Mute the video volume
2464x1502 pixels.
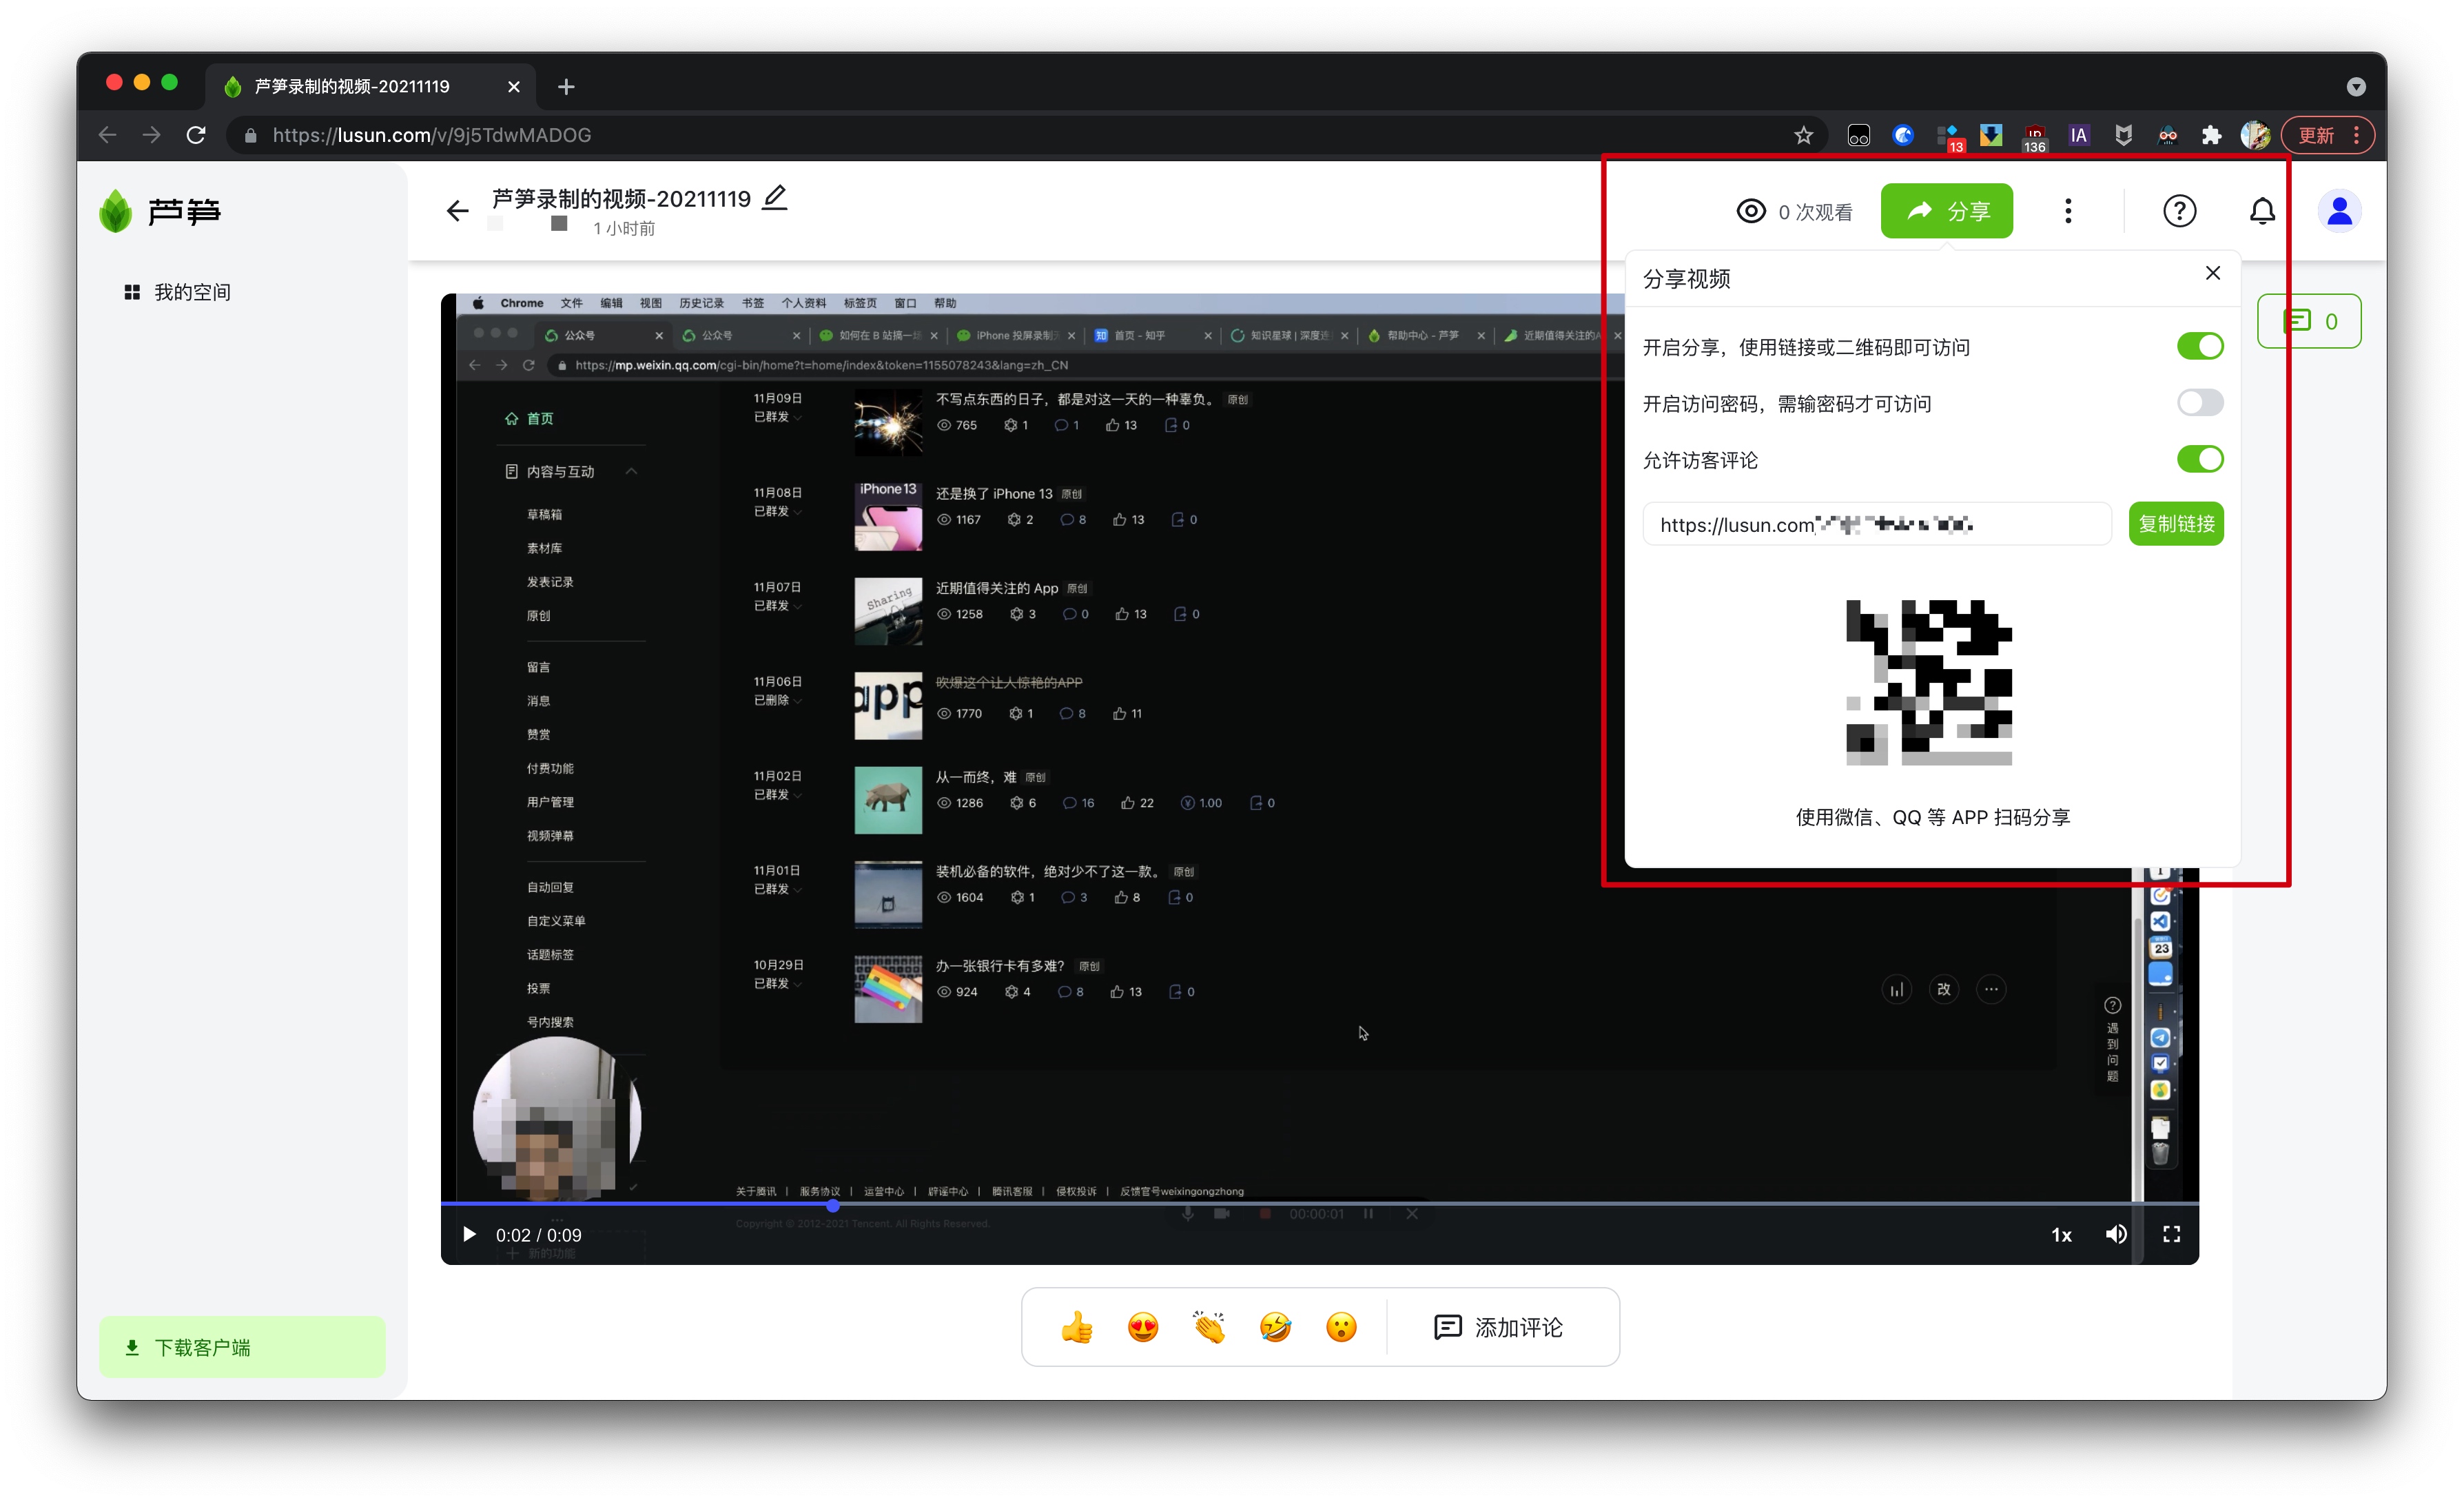2116,1235
